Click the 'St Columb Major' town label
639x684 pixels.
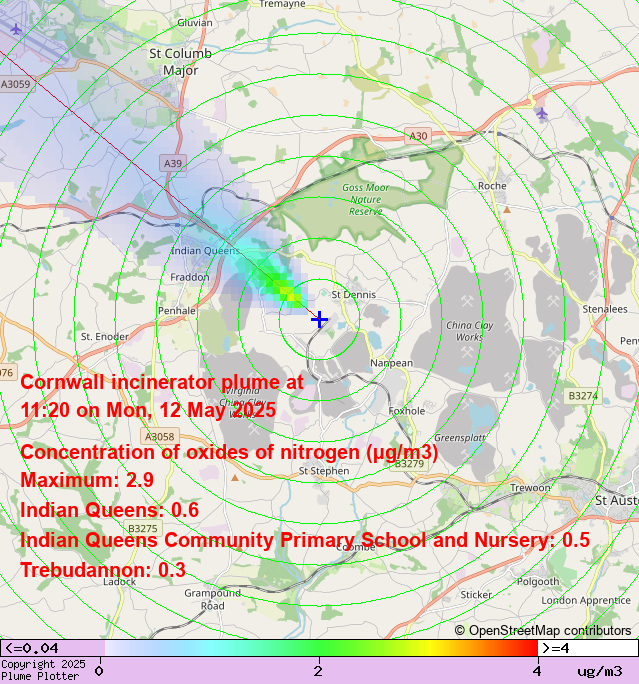pos(181,62)
